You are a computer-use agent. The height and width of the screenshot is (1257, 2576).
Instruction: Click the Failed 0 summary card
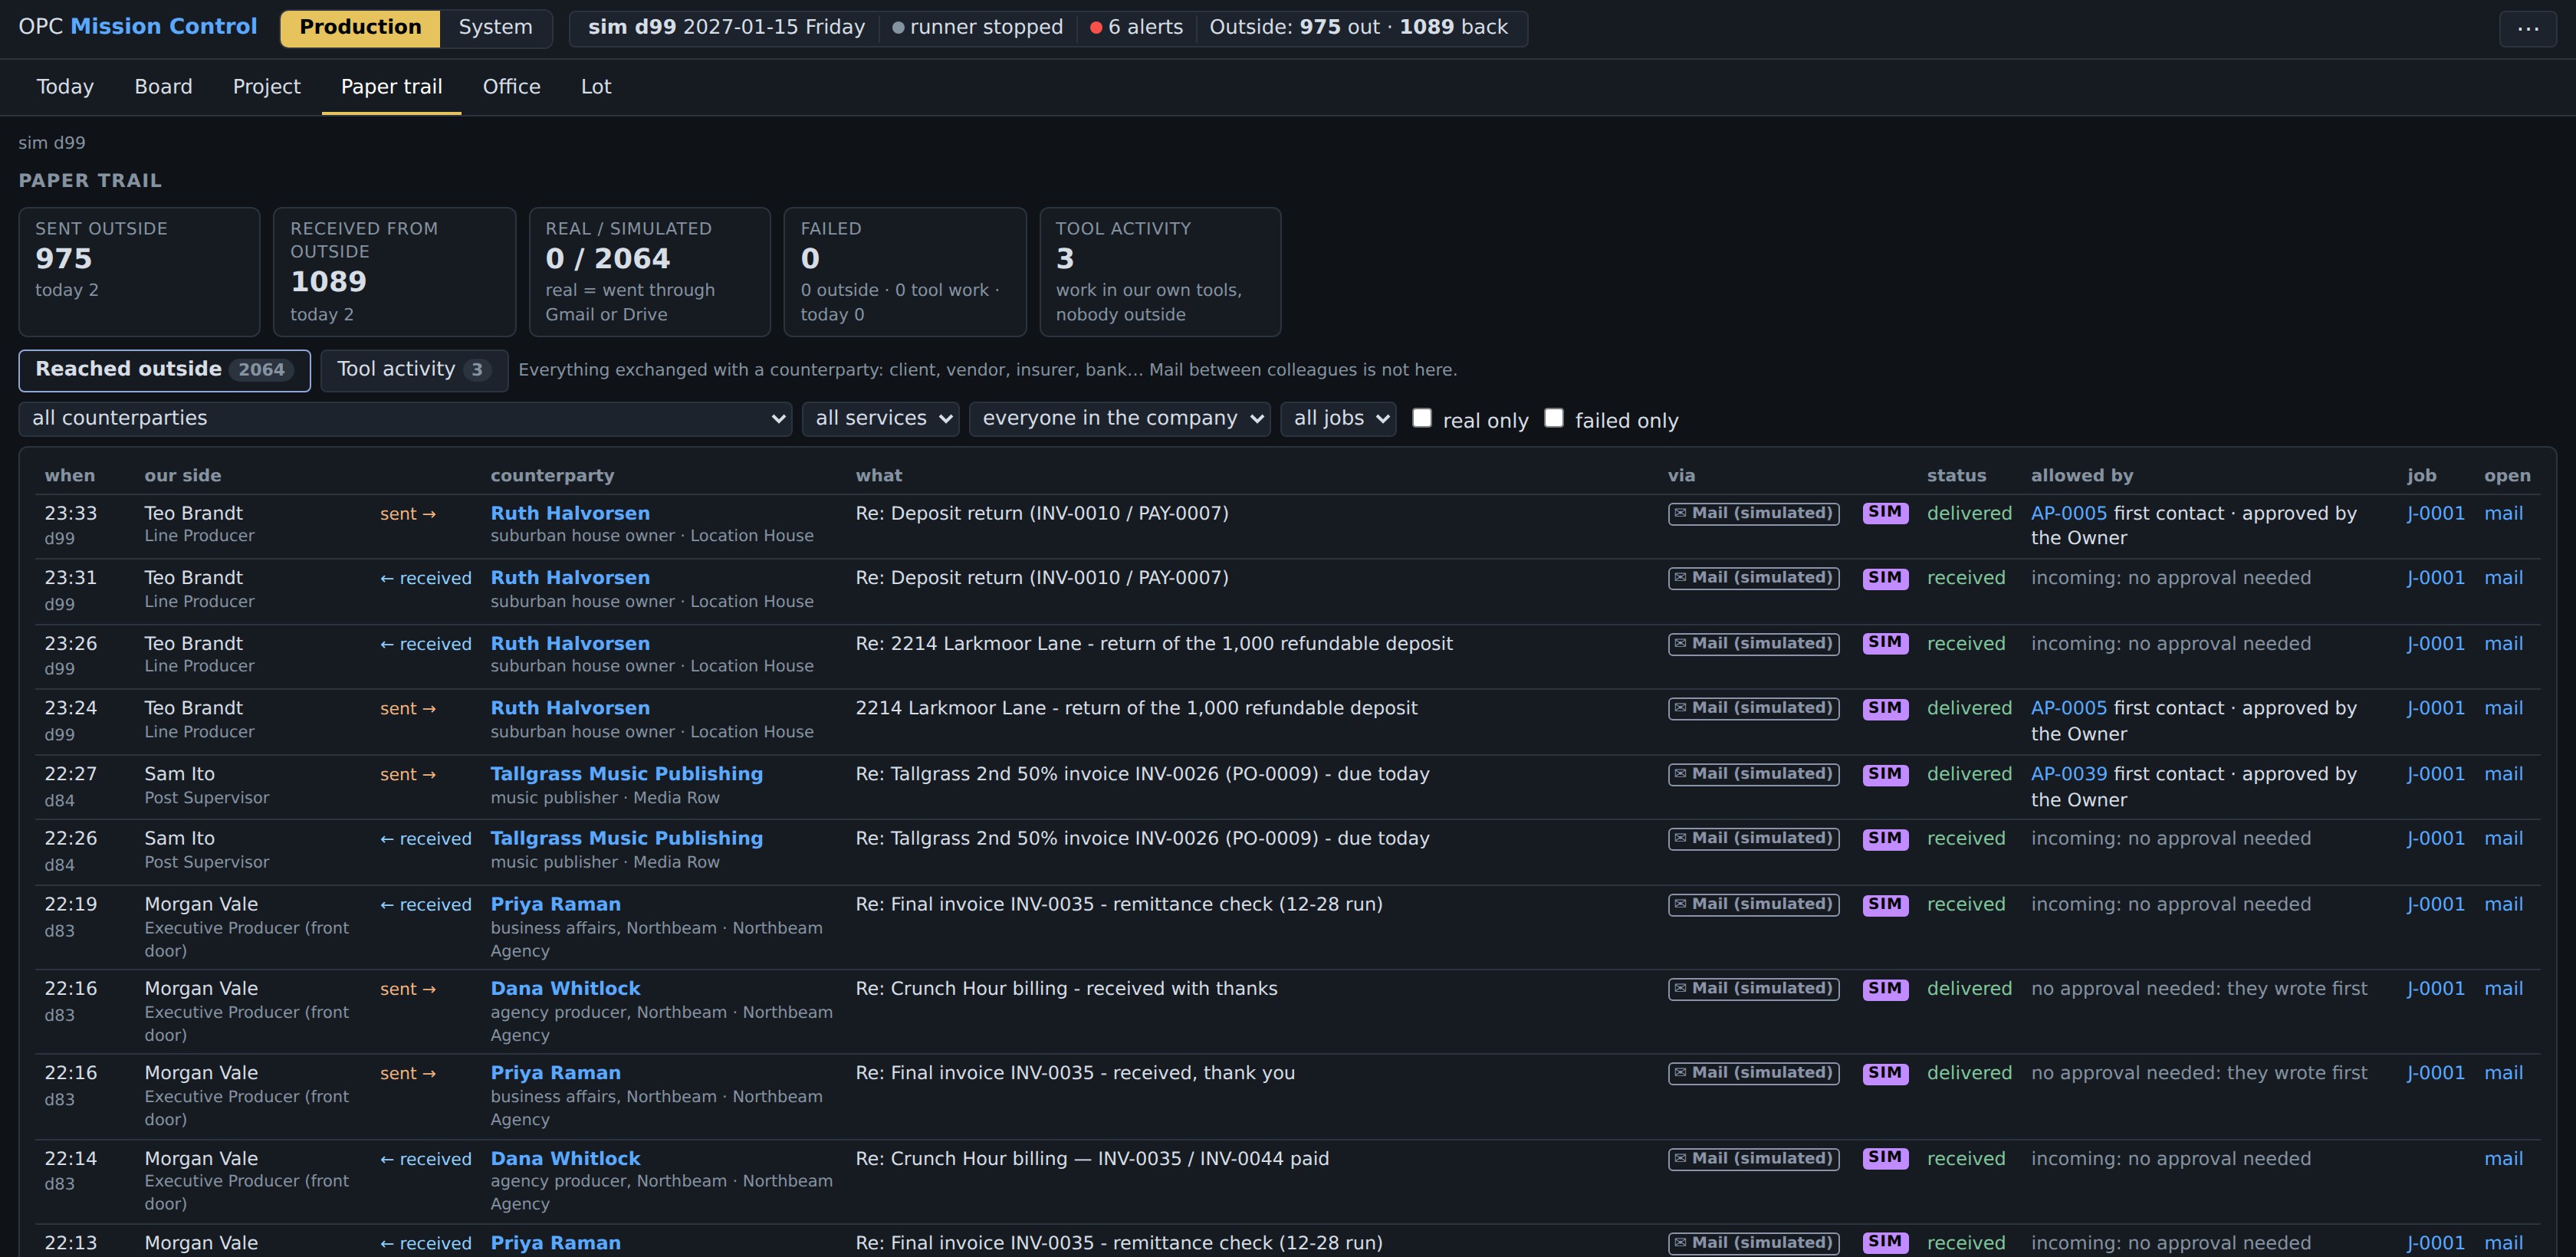click(x=904, y=272)
